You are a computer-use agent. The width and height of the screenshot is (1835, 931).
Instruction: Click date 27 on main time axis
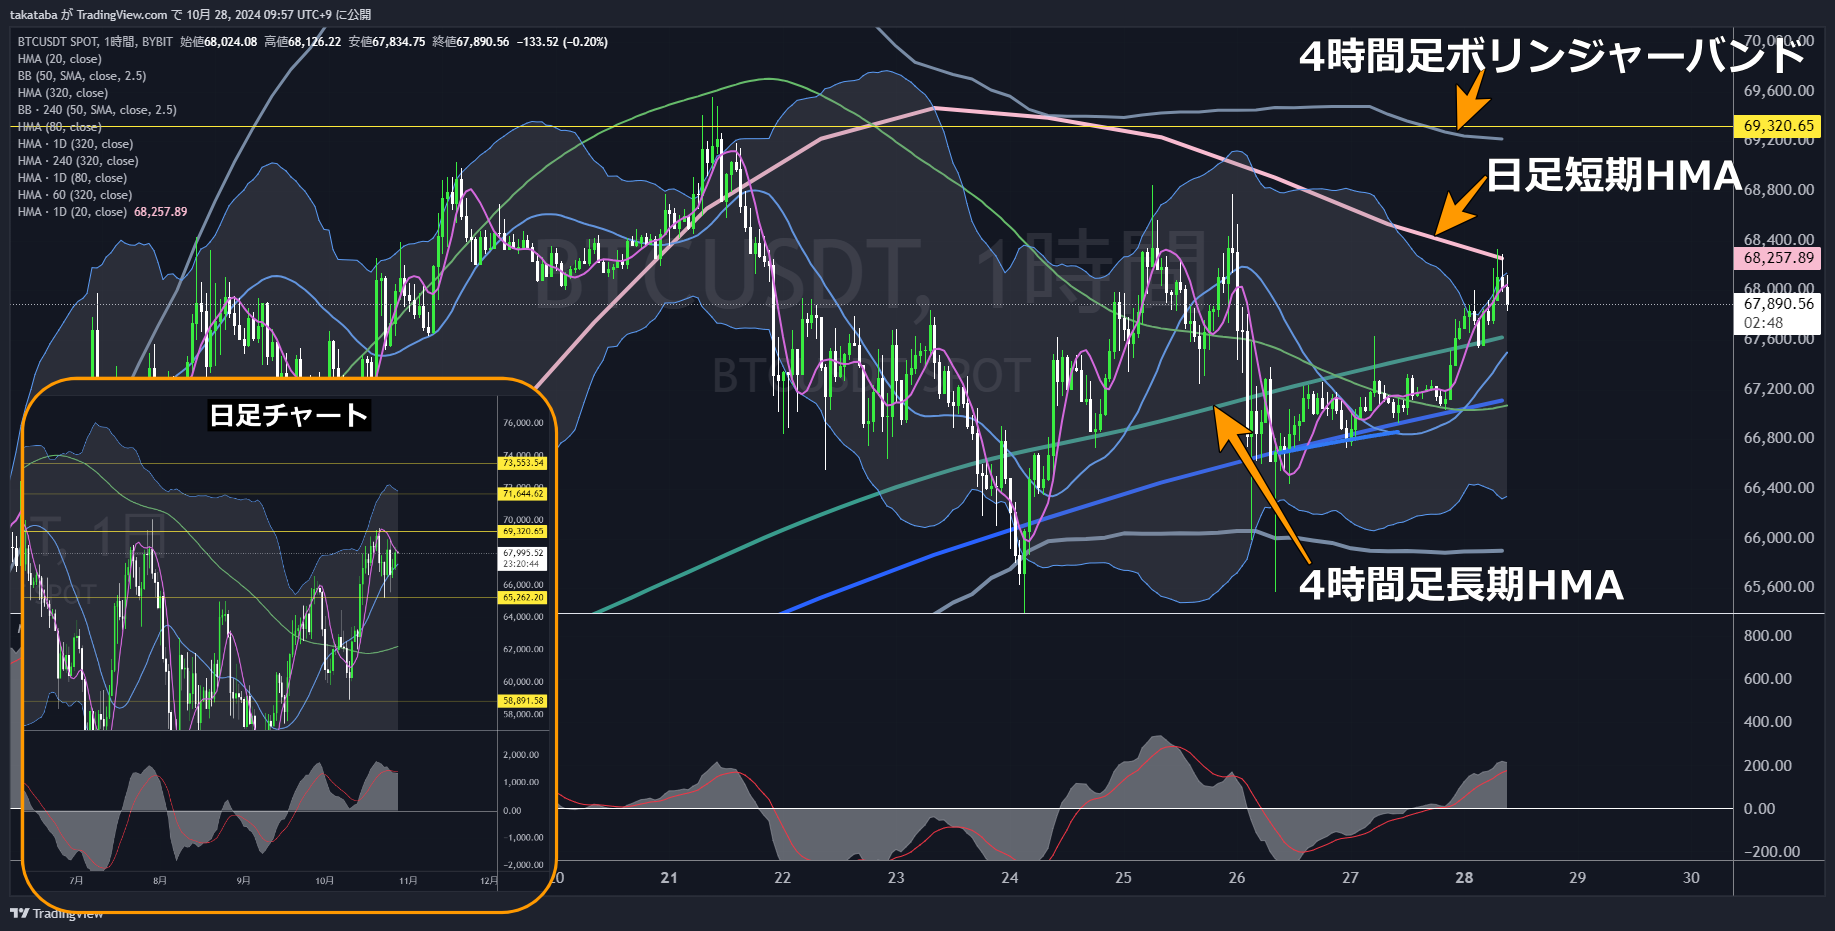[x=1350, y=878]
